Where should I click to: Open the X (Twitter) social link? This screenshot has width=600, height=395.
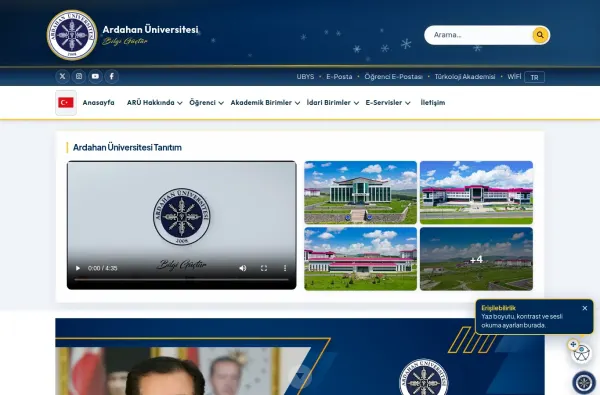(x=62, y=76)
